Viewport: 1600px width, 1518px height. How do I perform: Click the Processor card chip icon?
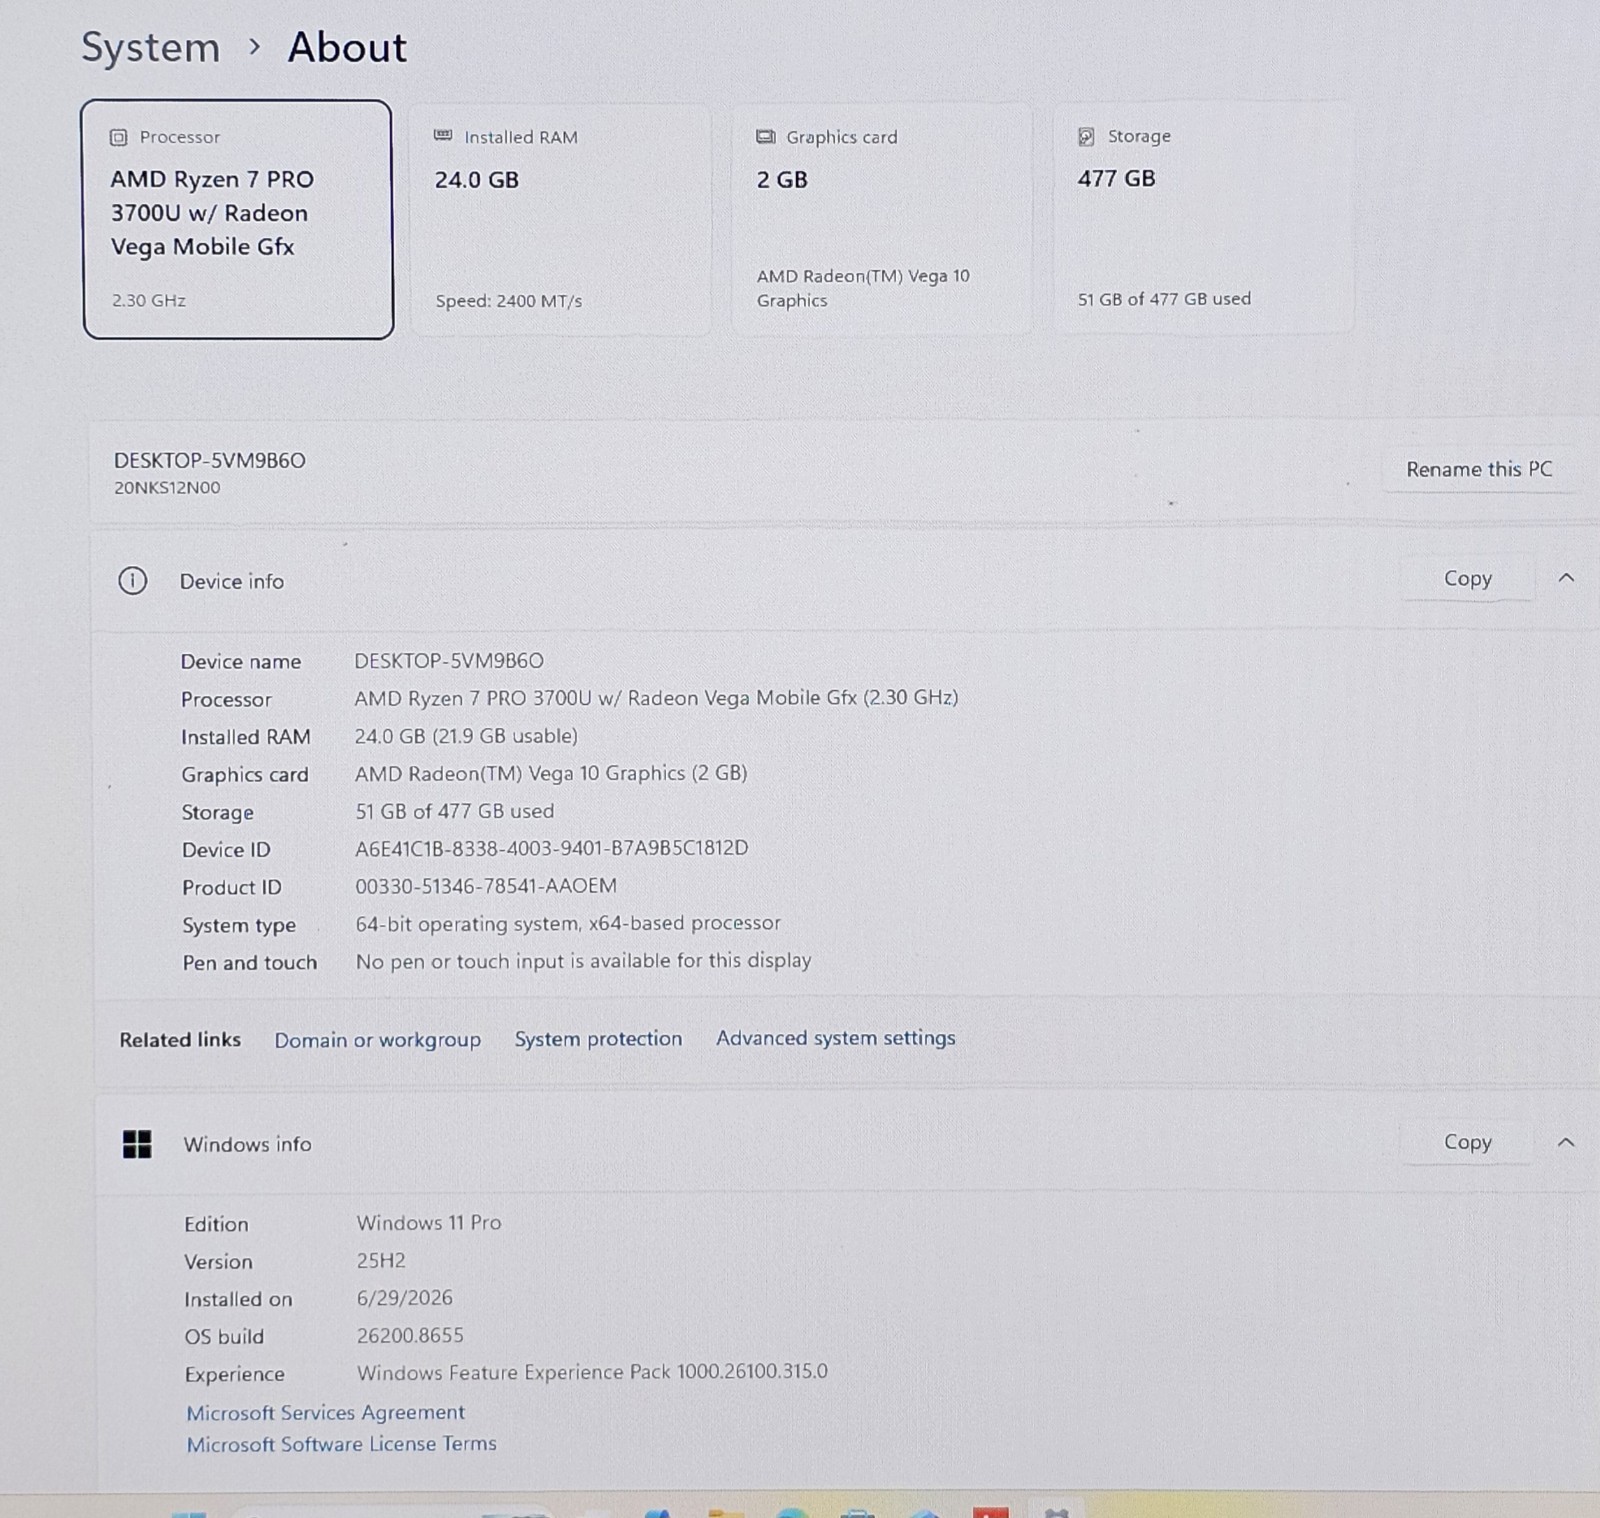tap(119, 137)
